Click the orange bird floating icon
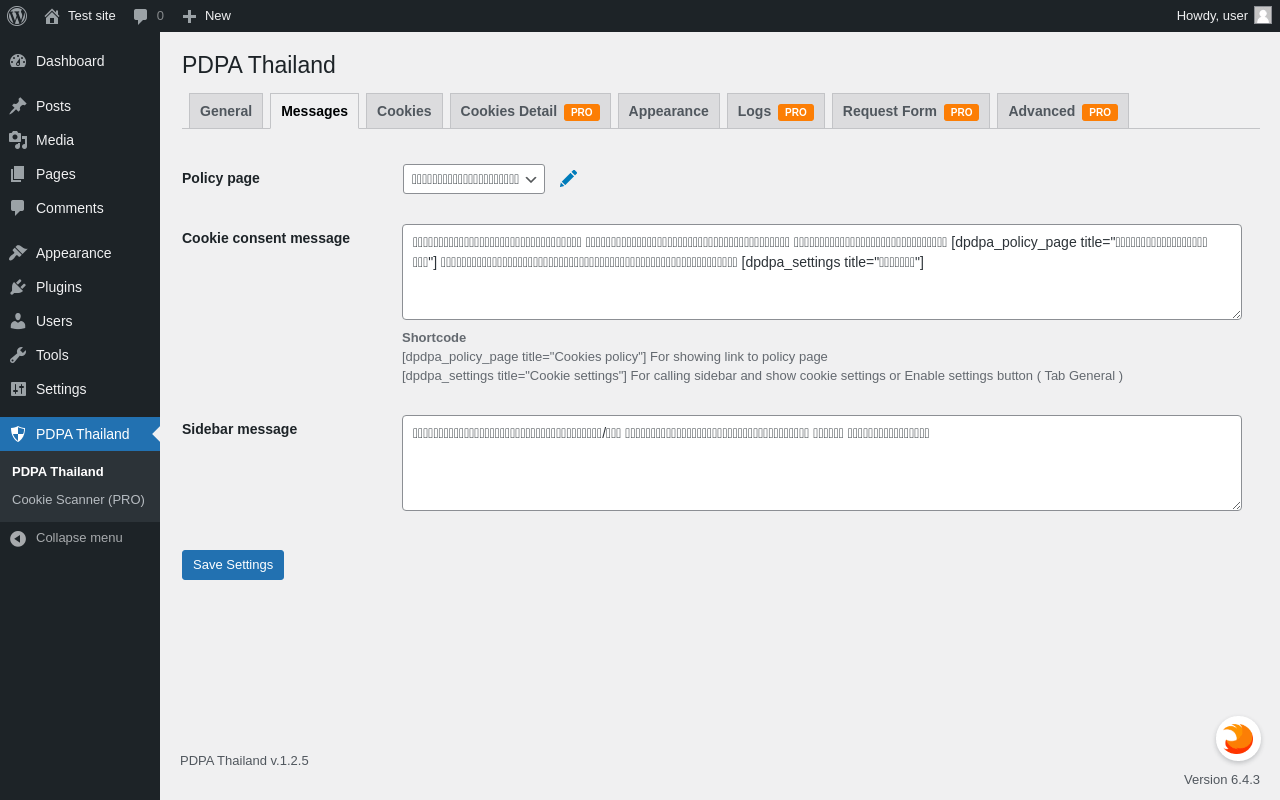Screen dimensions: 1280x800 [x=1238, y=739]
